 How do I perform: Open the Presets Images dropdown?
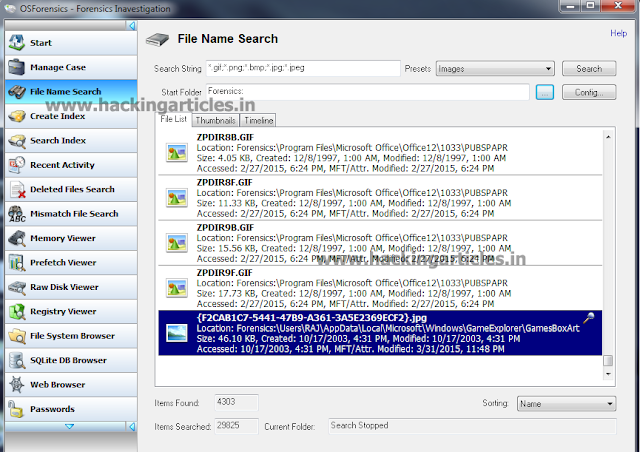(x=495, y=69)
